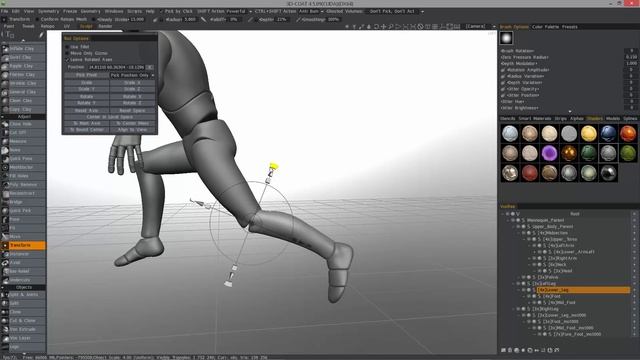Click the Center in Local Space button
The height and width of the screenshot is (360, 640).
[x=109, y=117]
